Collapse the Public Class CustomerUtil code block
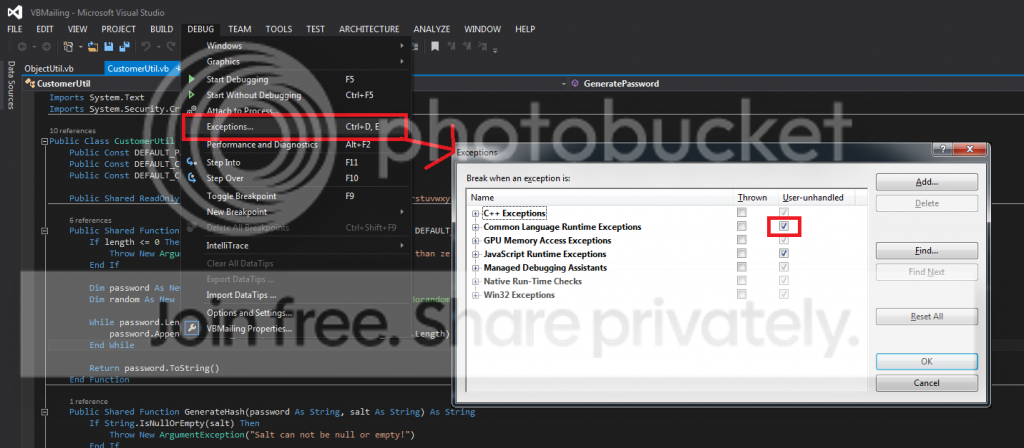This screenshot has width=1024, height=448. pos(44,141)
